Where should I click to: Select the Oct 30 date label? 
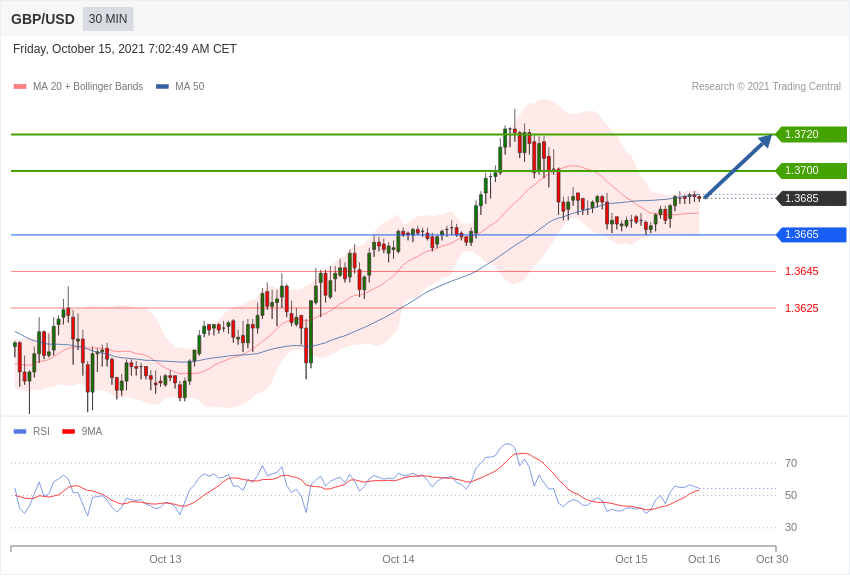(x=772, y=559)
